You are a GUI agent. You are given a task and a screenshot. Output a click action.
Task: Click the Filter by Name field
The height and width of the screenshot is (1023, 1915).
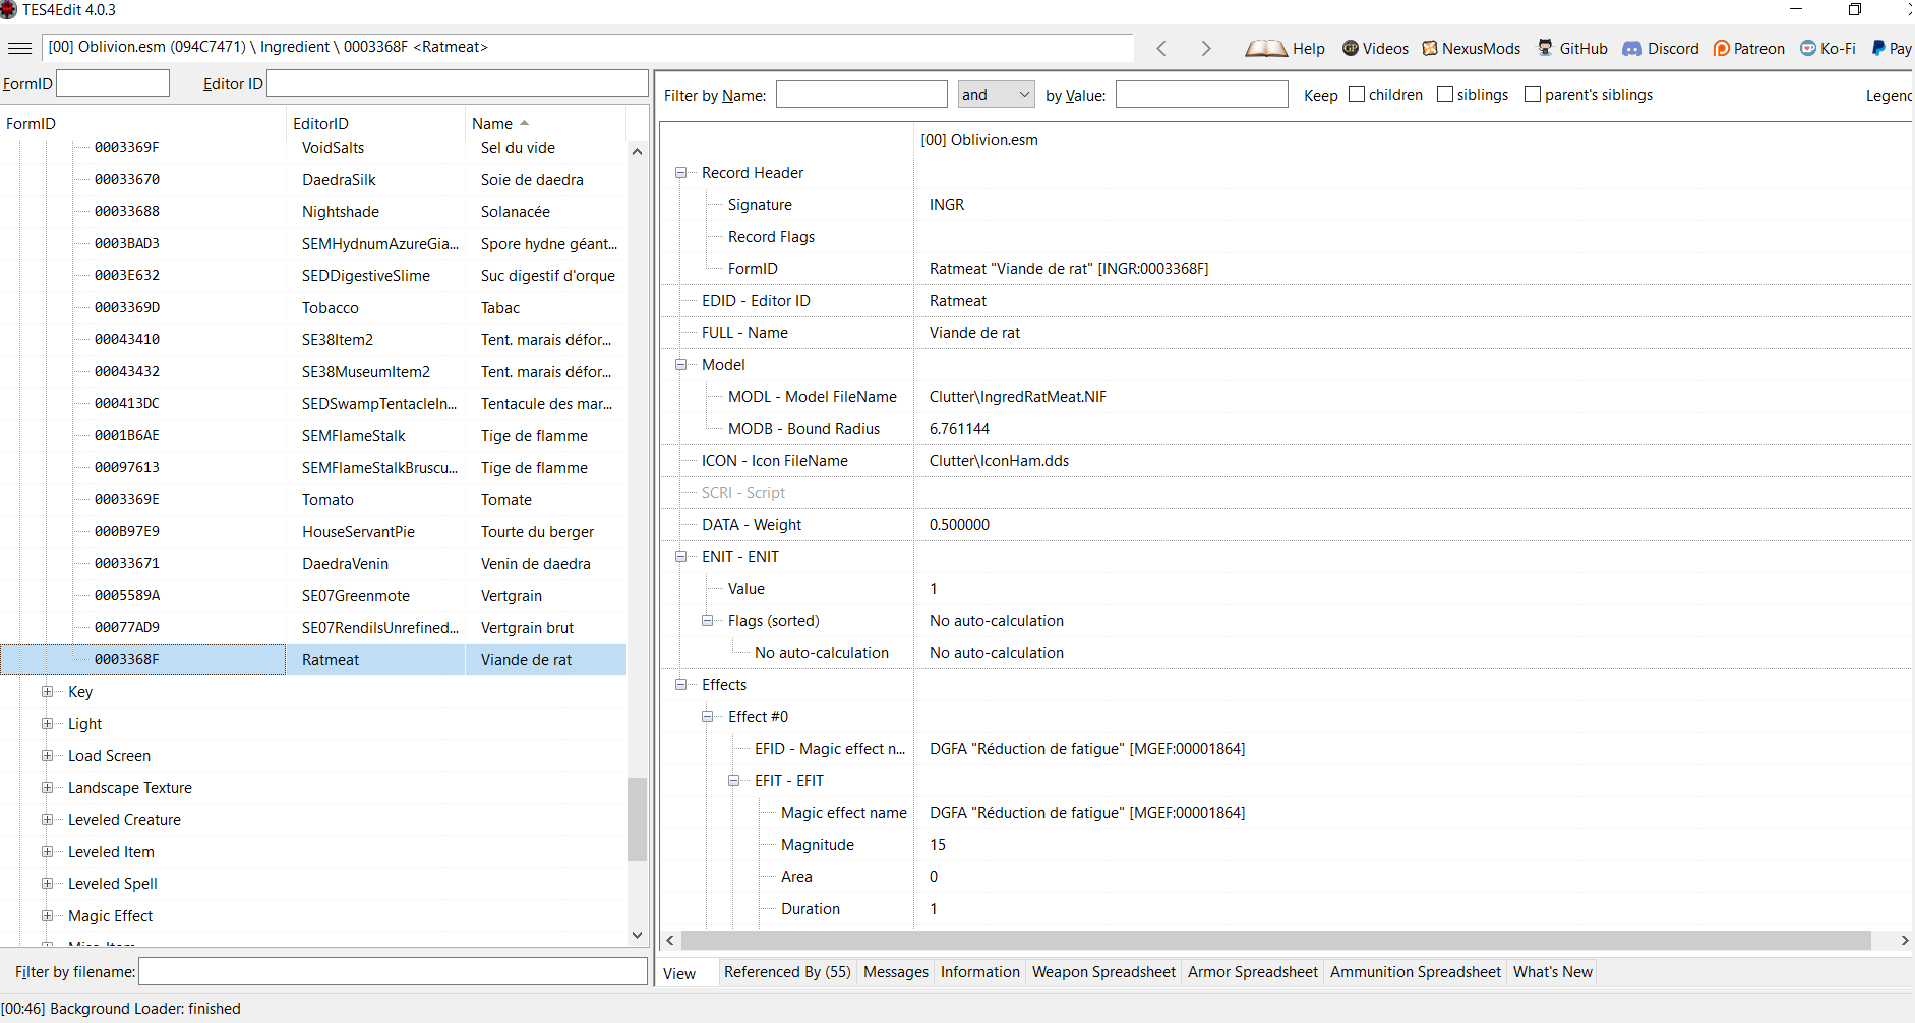pyautogui.click(x=862, y=94)
